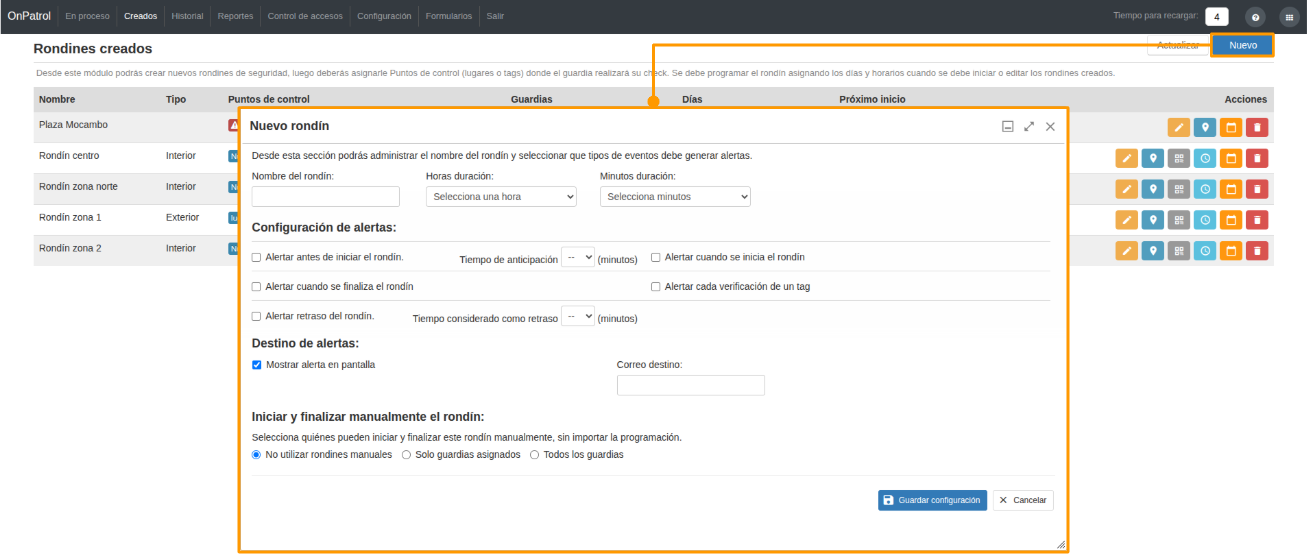Open calendar icon for Rondín zona norte
The image size is (1307, 557).
tap(1231, 189)
